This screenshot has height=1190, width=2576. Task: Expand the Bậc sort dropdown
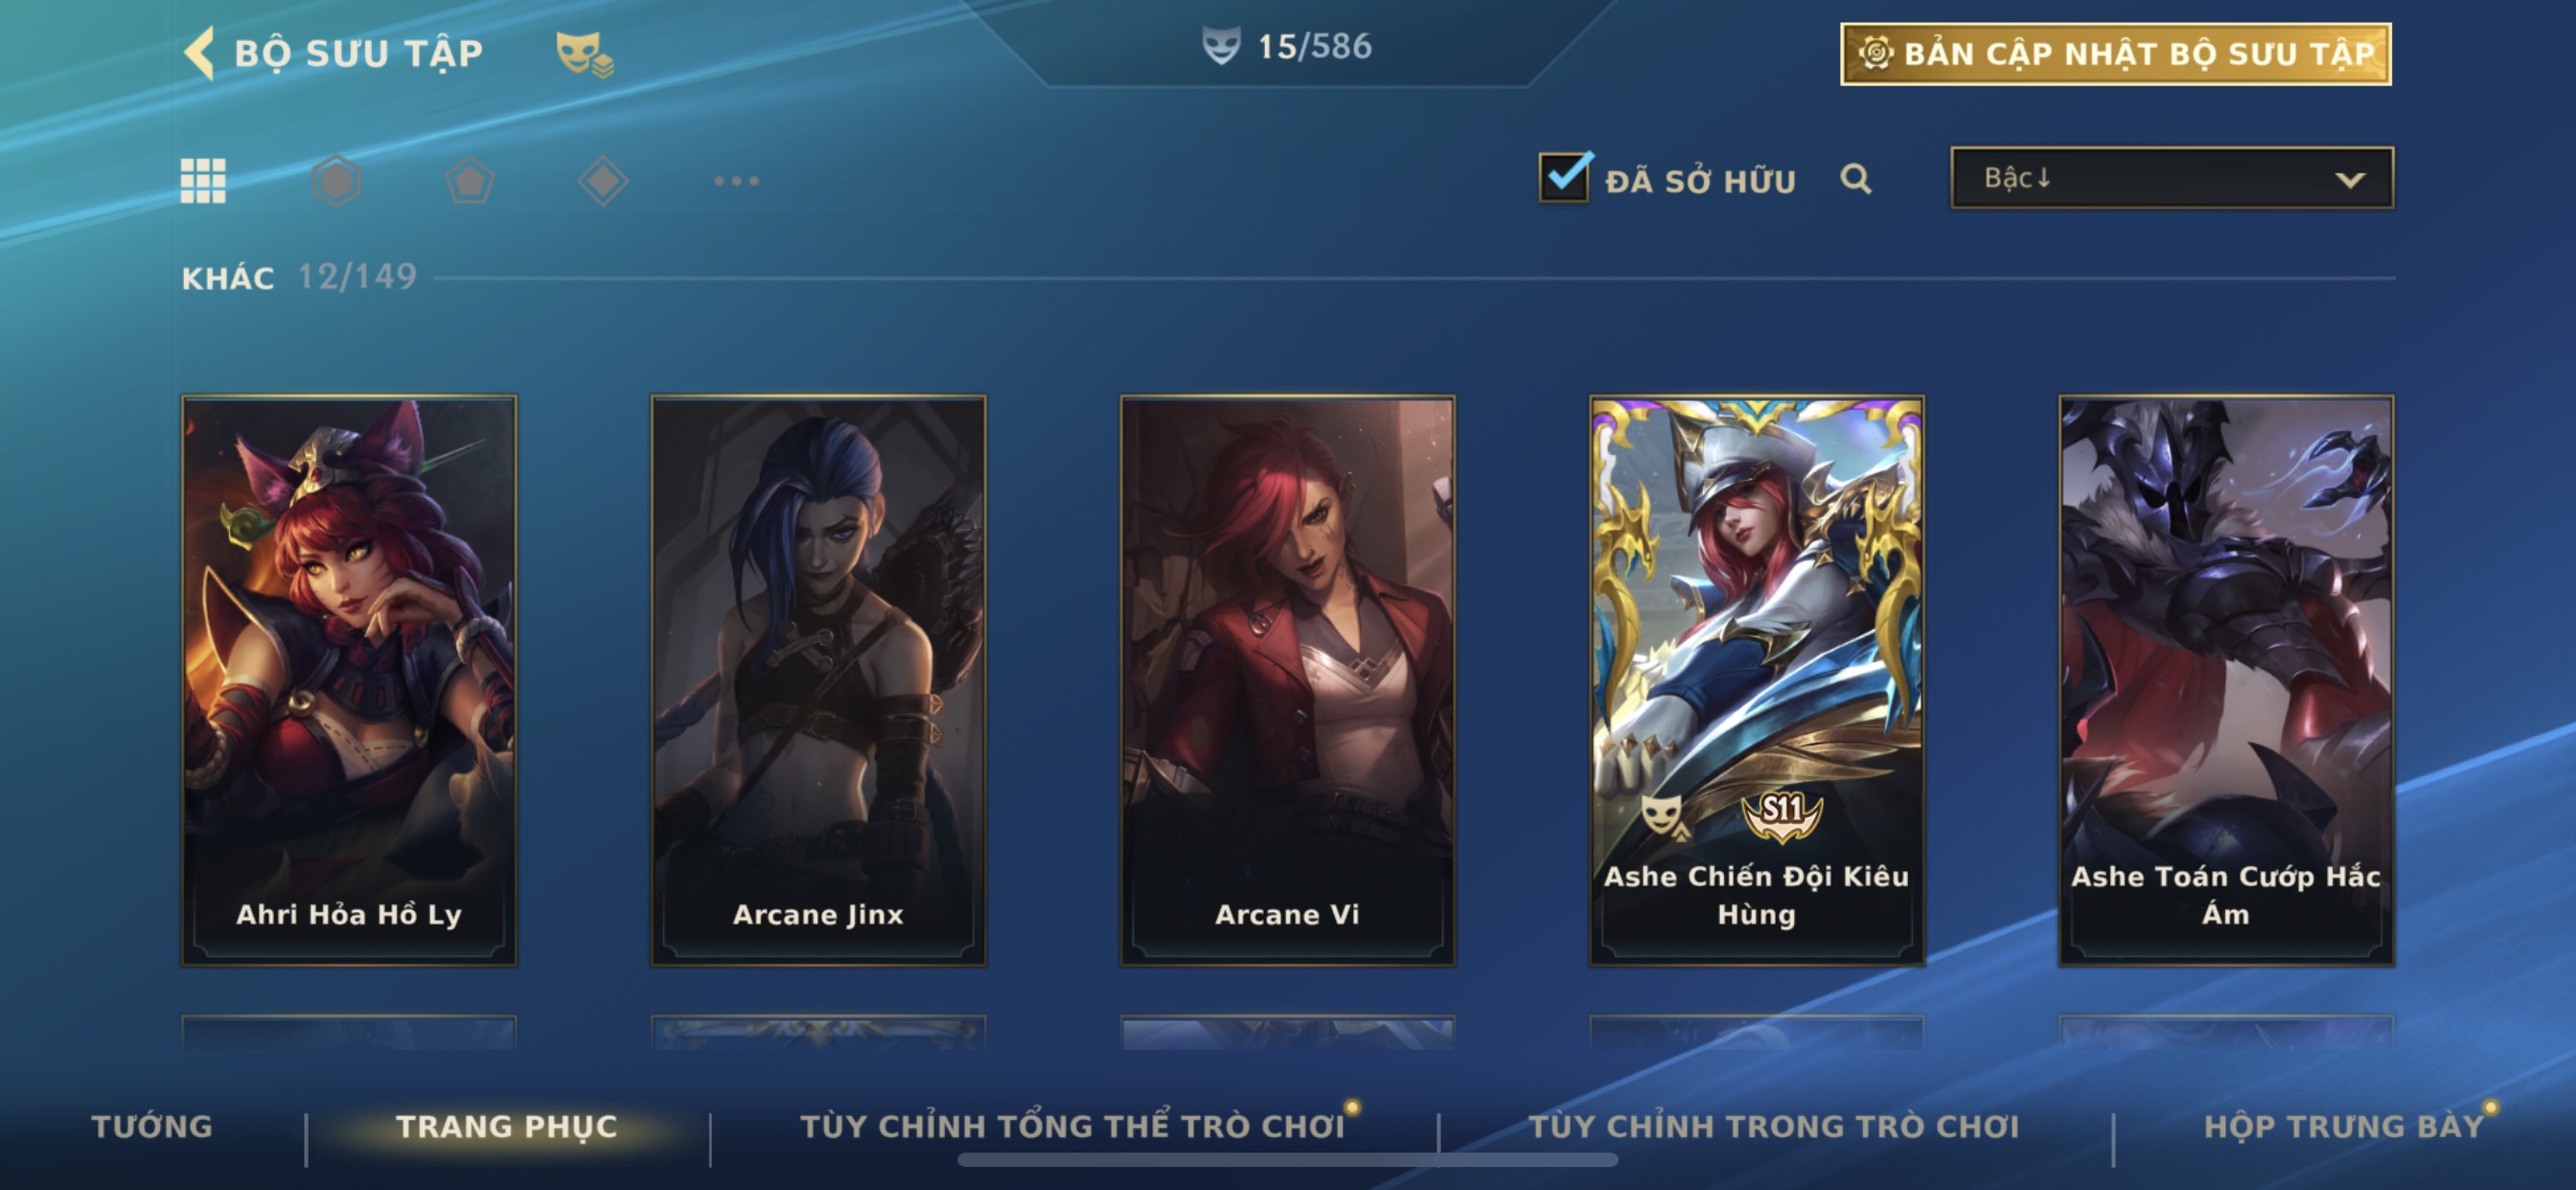tap(2171, 178)
